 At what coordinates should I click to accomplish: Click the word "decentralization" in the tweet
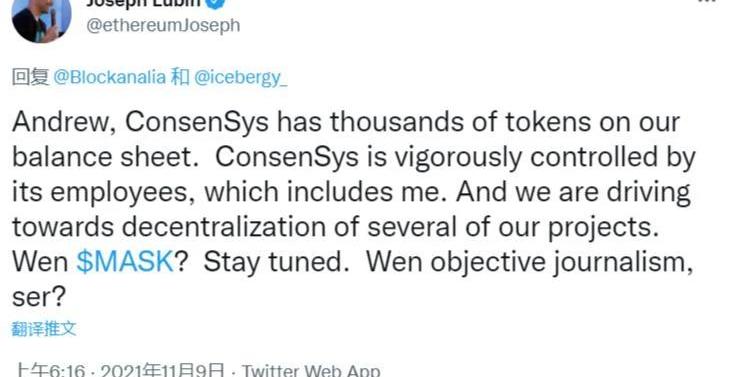224,228
